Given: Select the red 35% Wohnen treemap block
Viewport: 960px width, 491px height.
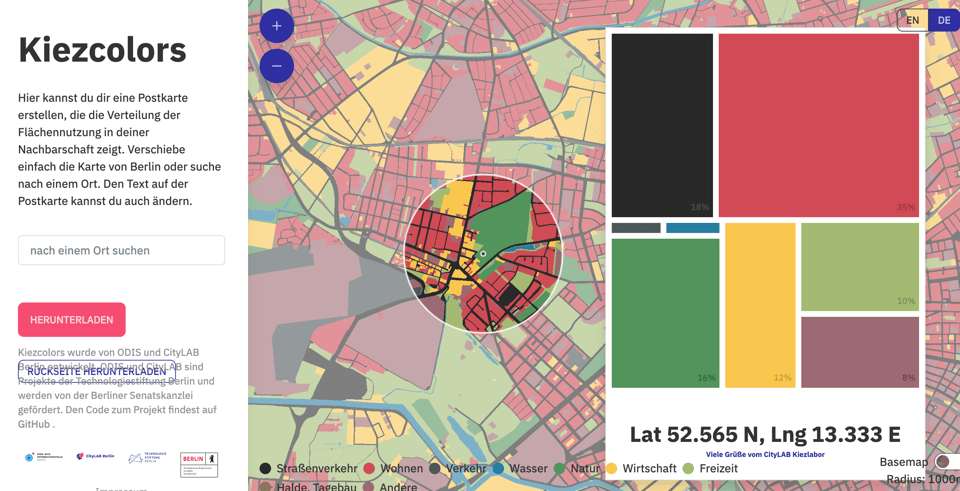Looking at the screenshot, I should click(x=819, y=125).
